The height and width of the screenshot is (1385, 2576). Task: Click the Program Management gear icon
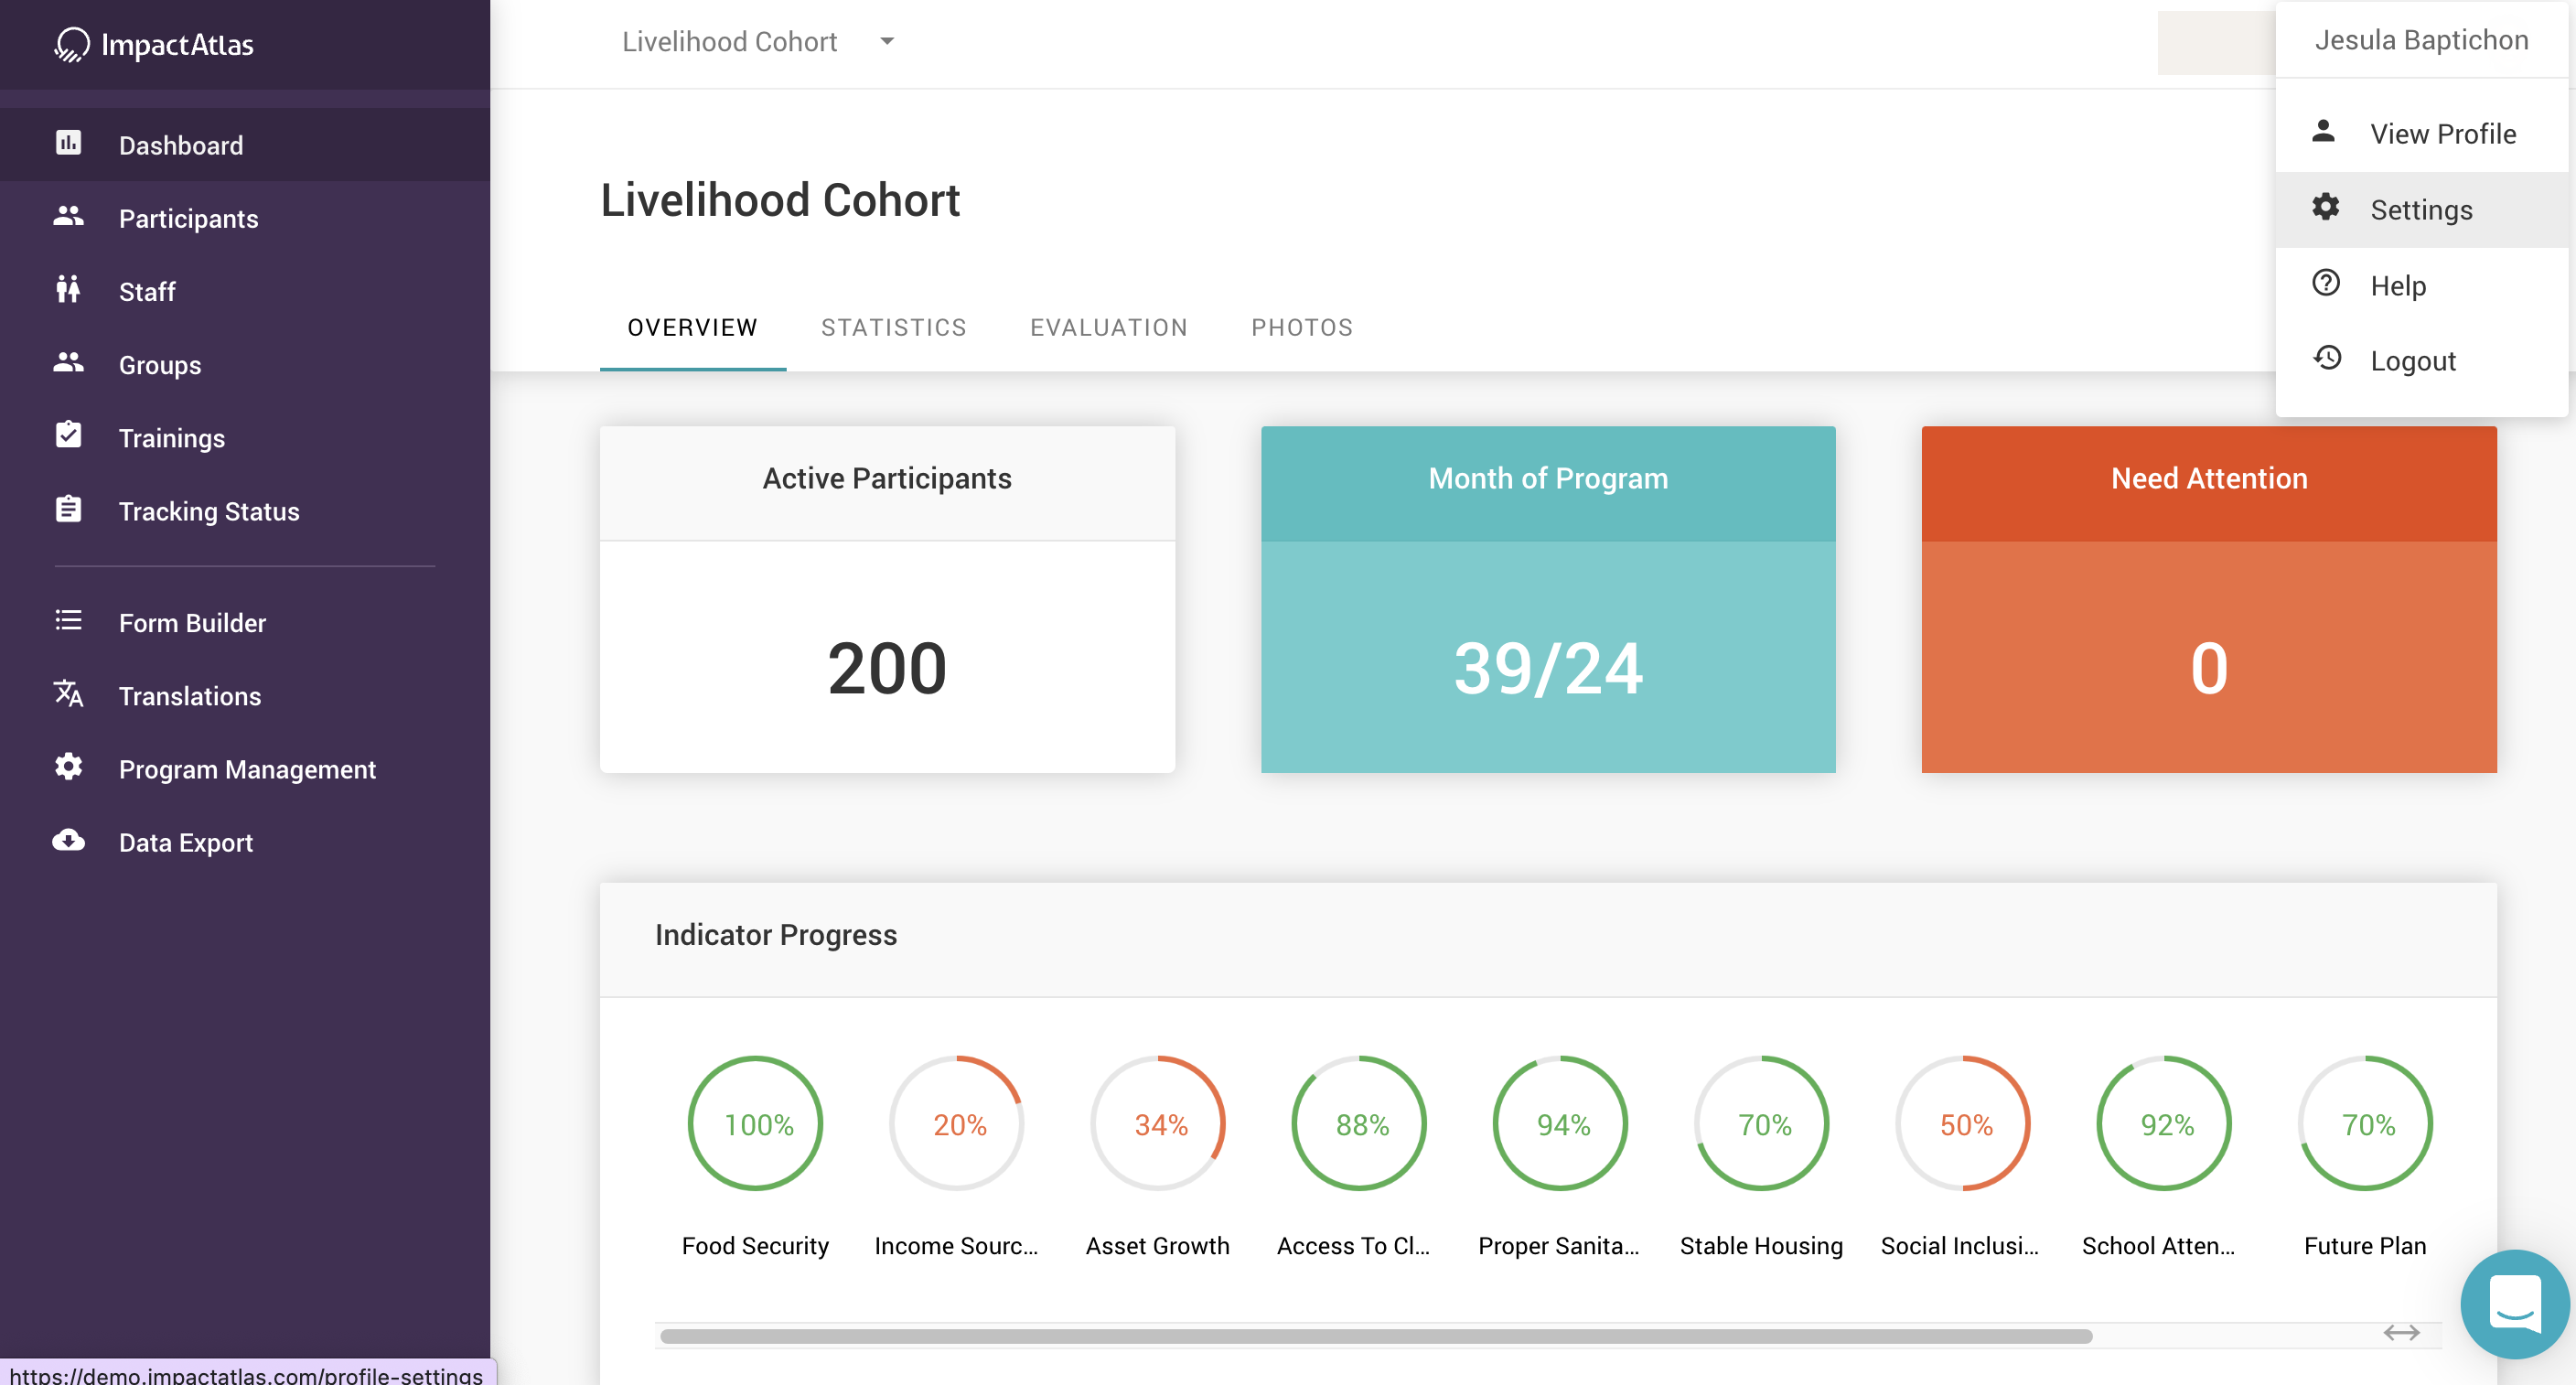click(x=68, y=768)
